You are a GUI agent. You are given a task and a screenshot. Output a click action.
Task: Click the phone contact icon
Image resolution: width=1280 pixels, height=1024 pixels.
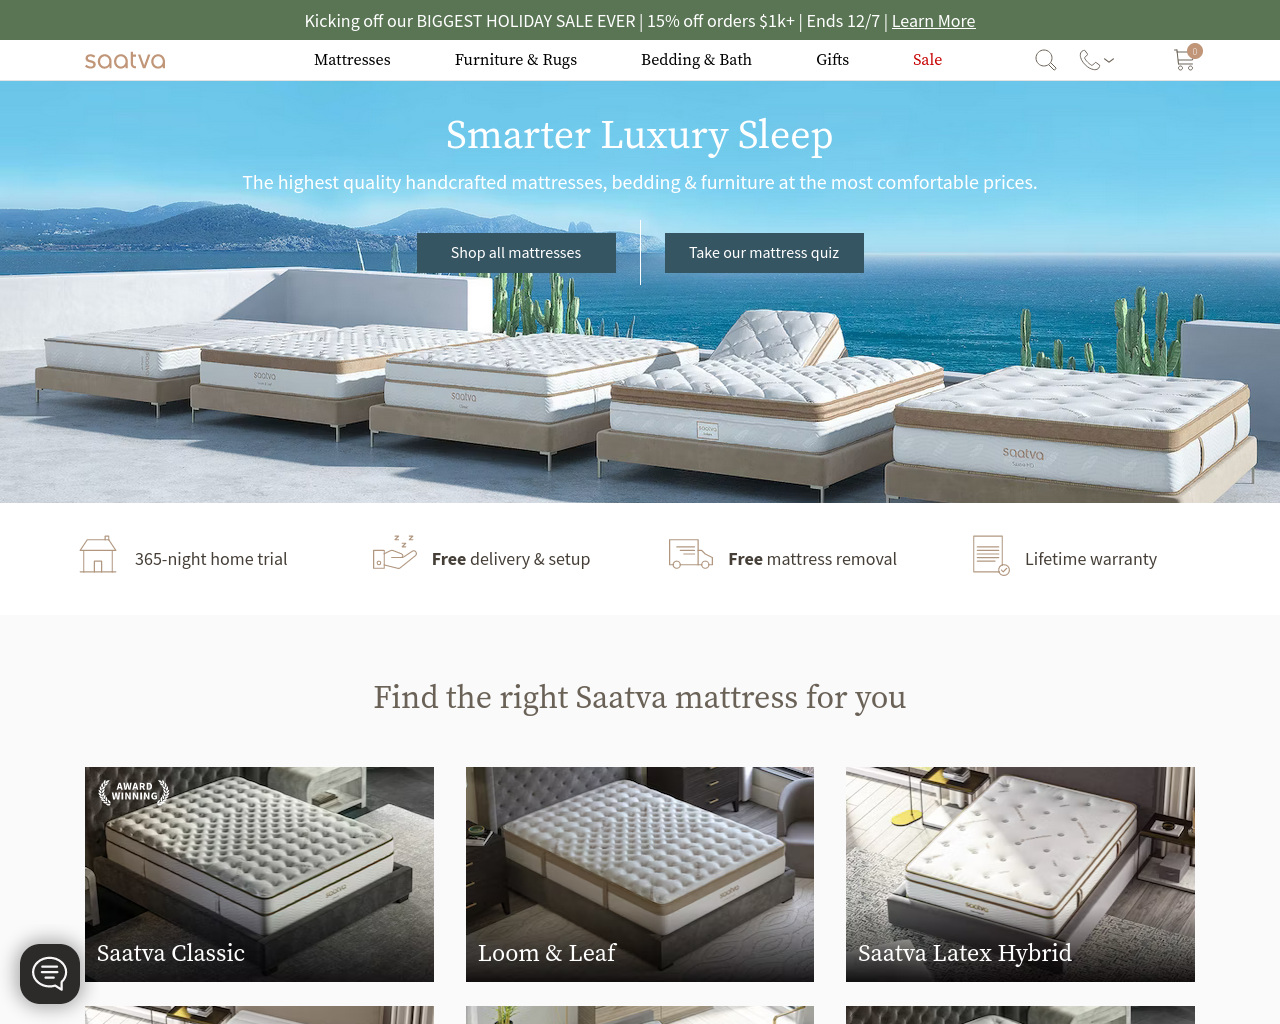[1090, 60]
